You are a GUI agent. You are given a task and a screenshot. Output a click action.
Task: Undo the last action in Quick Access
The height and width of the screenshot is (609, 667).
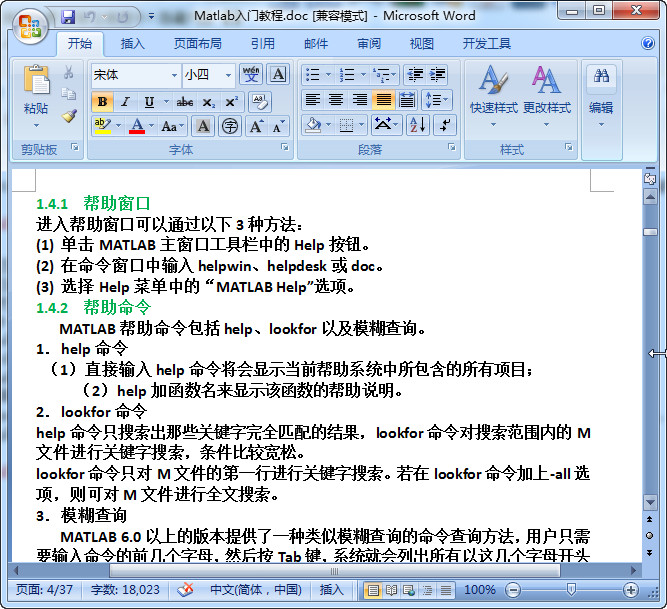89,17
